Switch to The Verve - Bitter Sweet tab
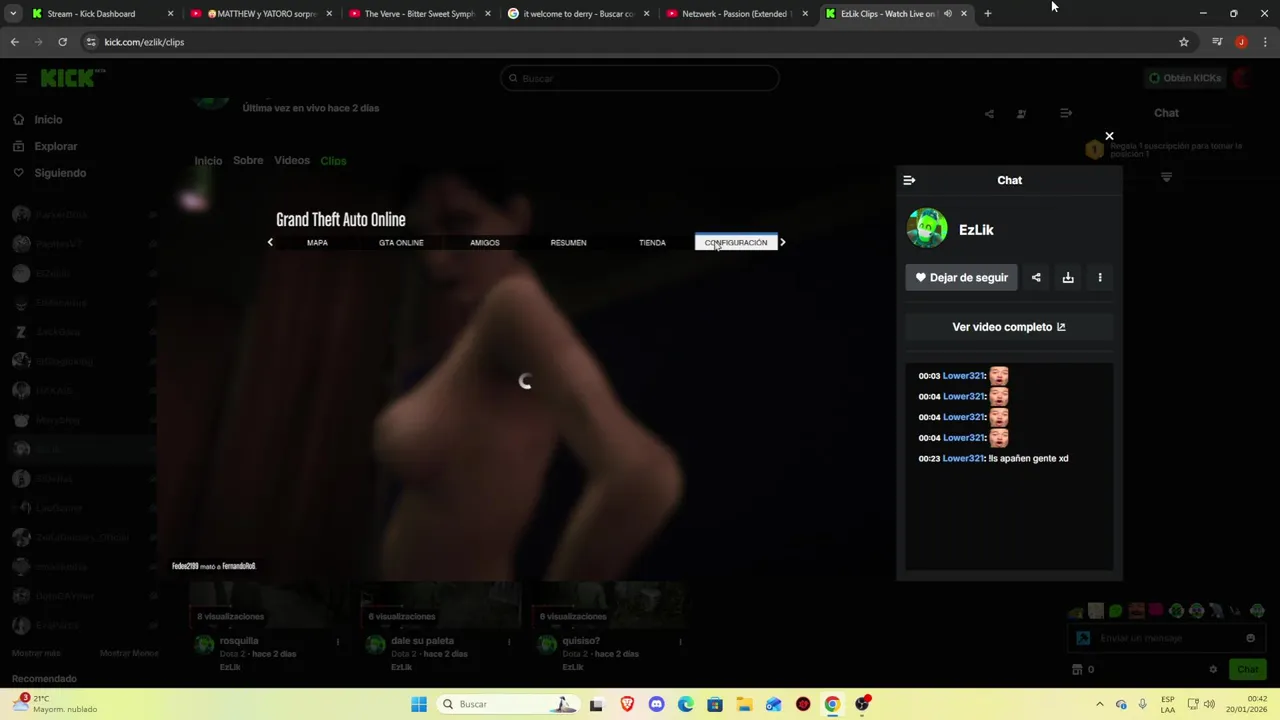The image size is (1280, 720). (x=420, y=14)
